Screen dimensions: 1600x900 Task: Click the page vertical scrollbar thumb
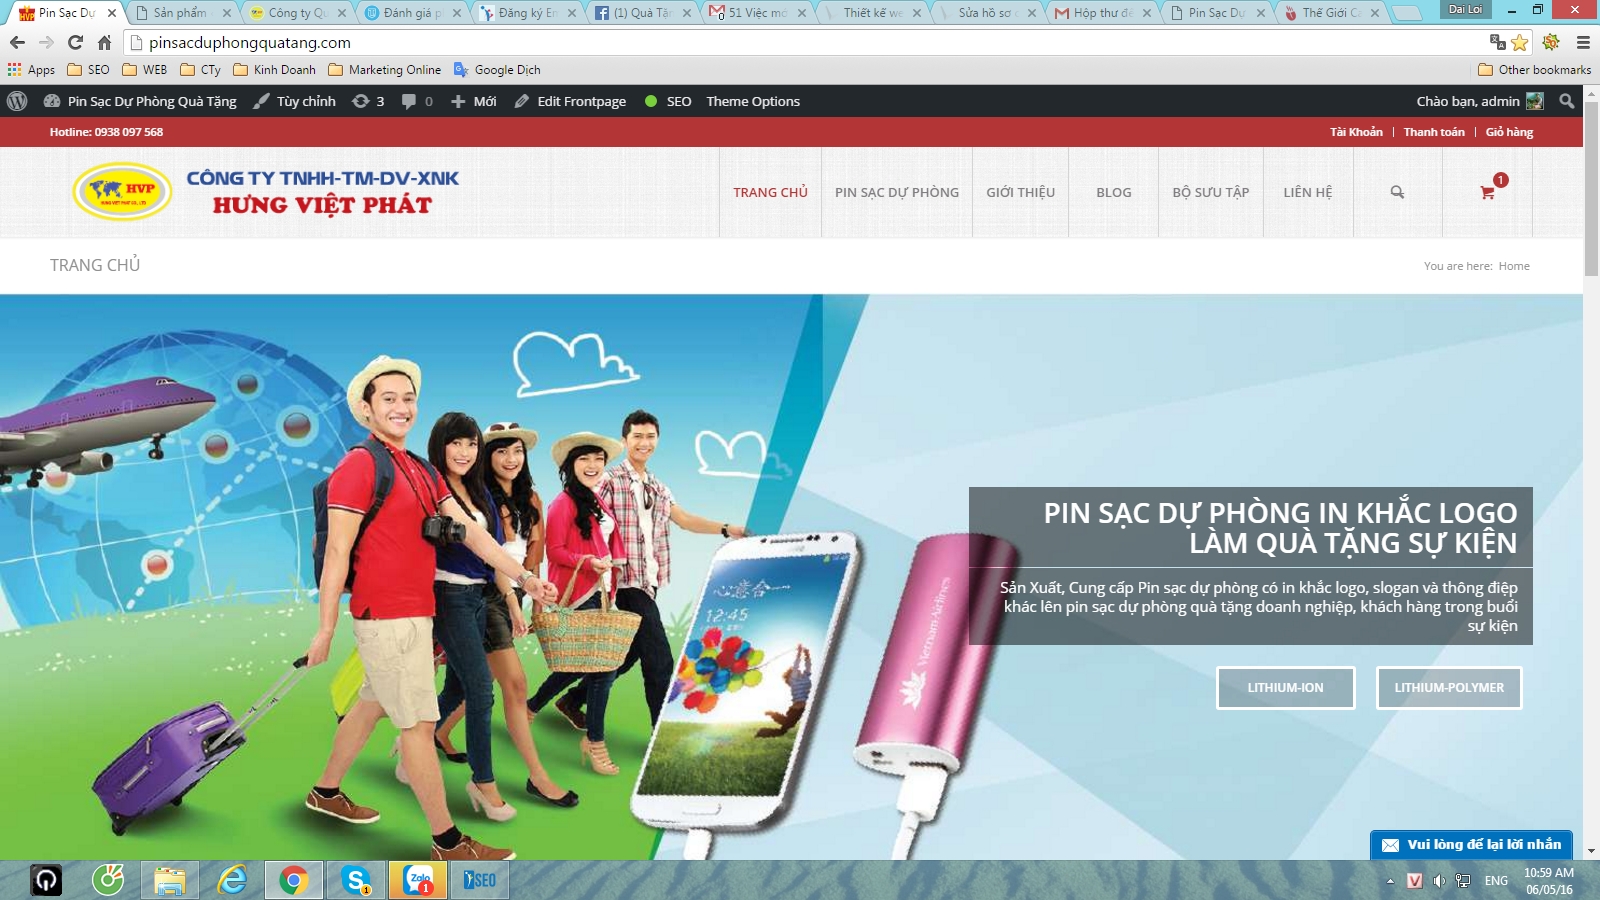(1591, 190)
